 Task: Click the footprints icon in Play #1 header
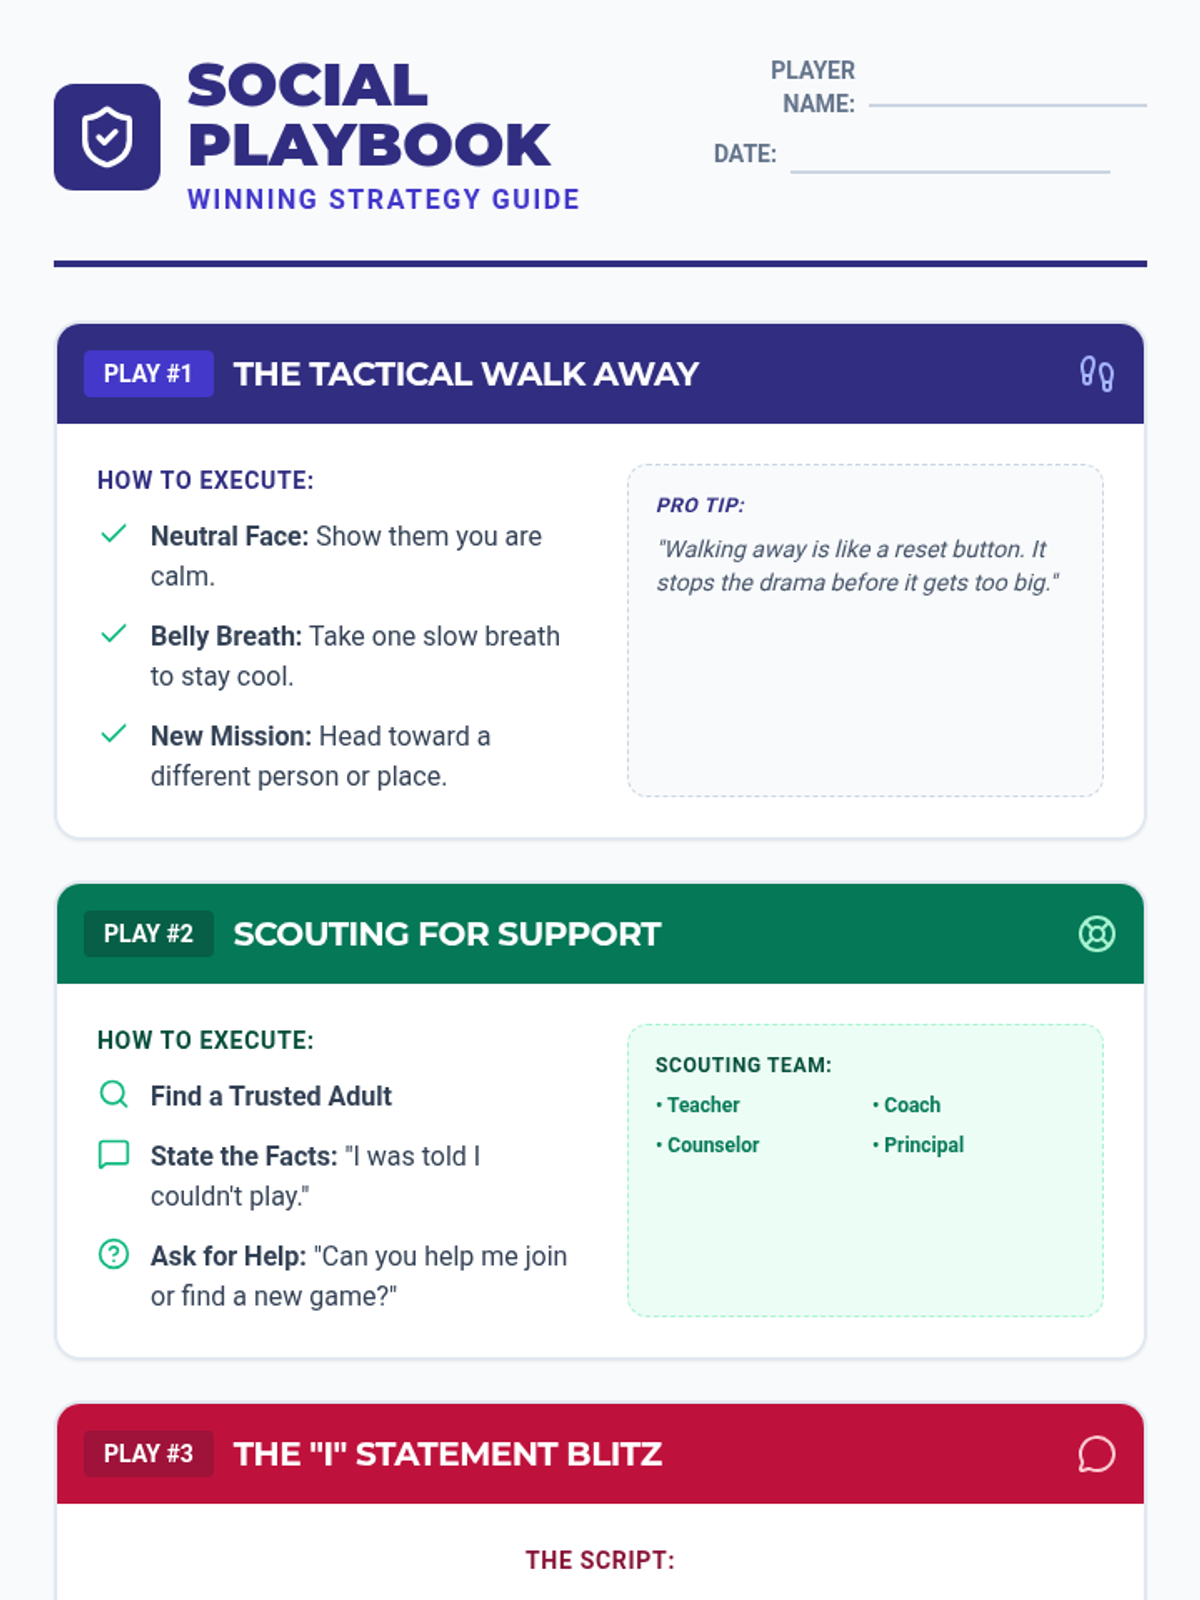tap(1097, 374)
